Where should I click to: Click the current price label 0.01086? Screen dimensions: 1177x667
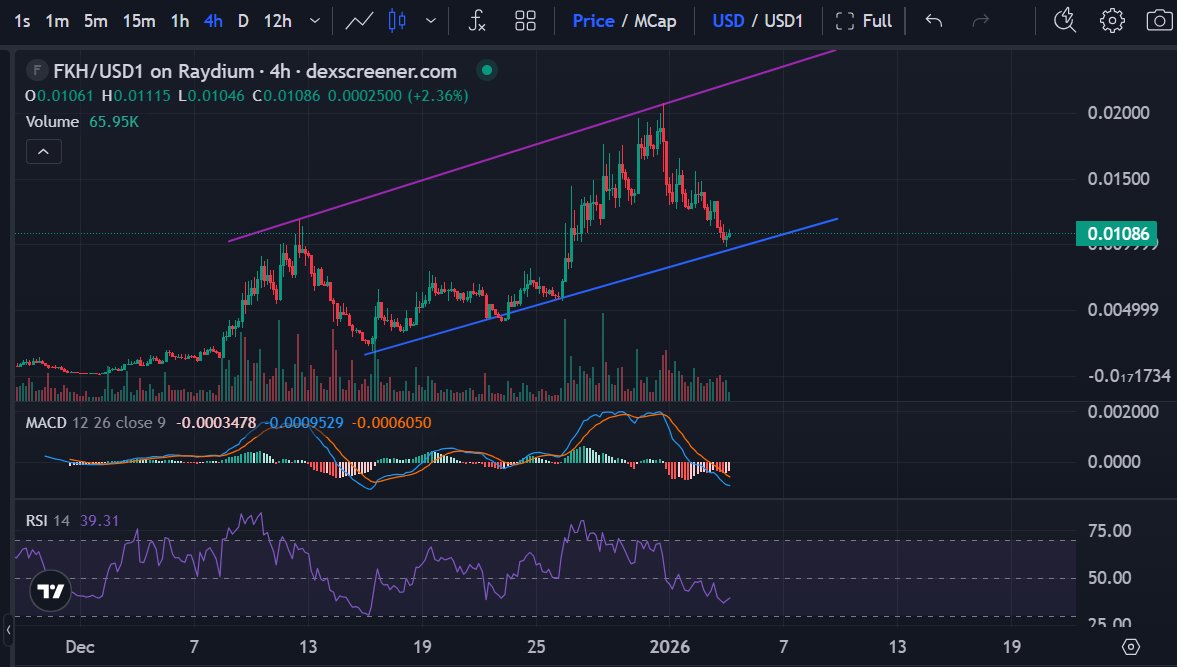(x=1117, y=233)
